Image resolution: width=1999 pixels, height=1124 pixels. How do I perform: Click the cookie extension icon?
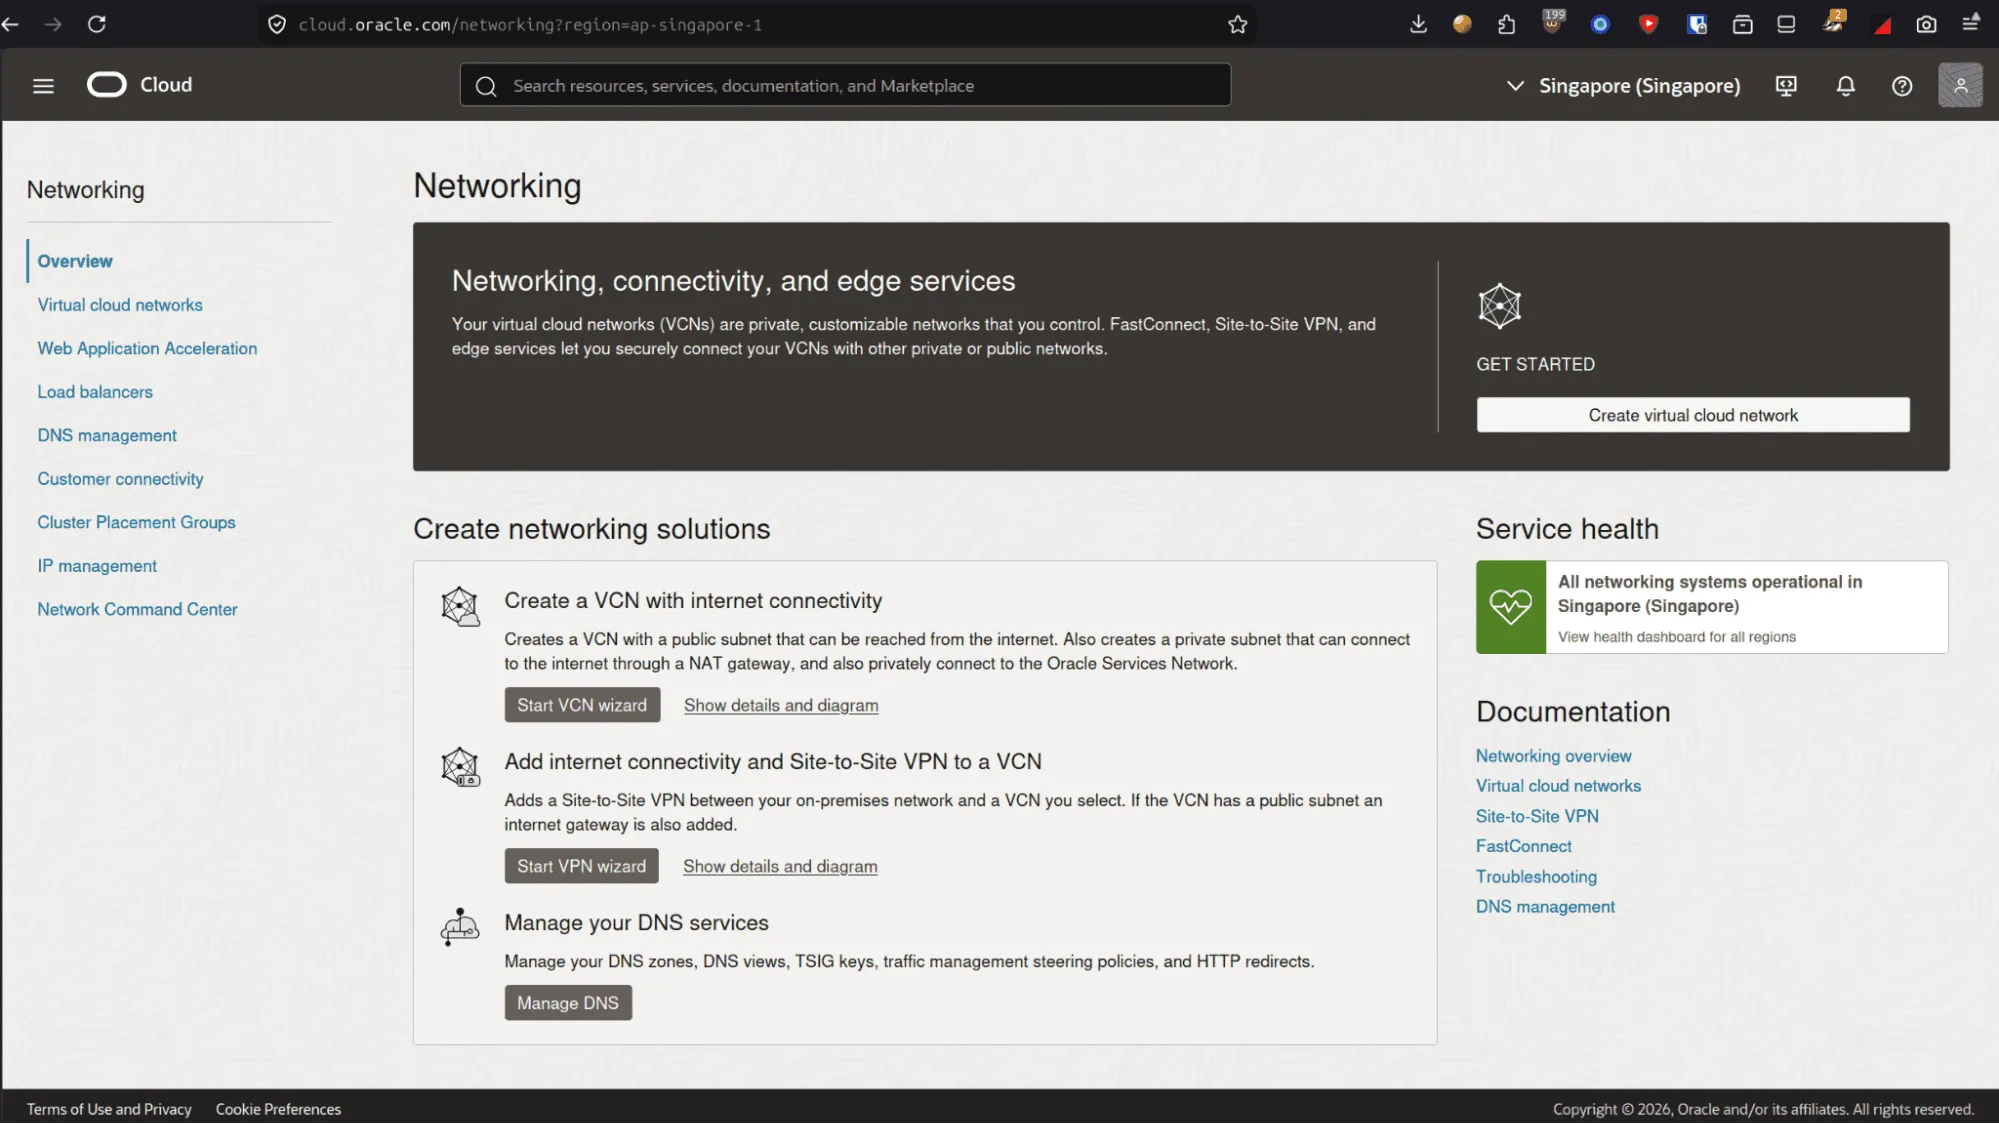(1462, 24)
